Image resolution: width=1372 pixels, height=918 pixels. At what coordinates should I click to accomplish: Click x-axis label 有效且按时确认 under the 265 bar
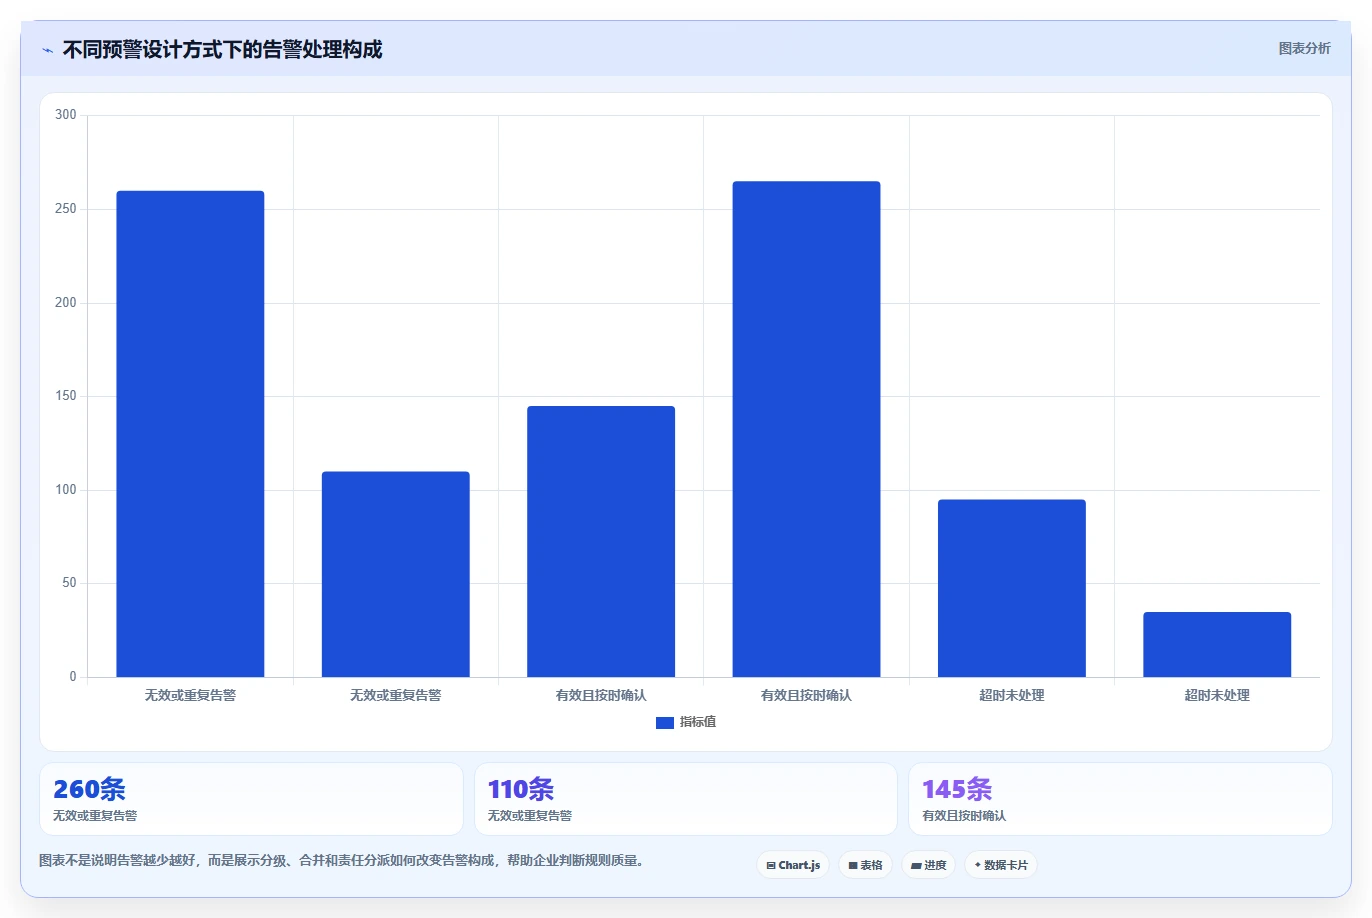tap(806, 695)
